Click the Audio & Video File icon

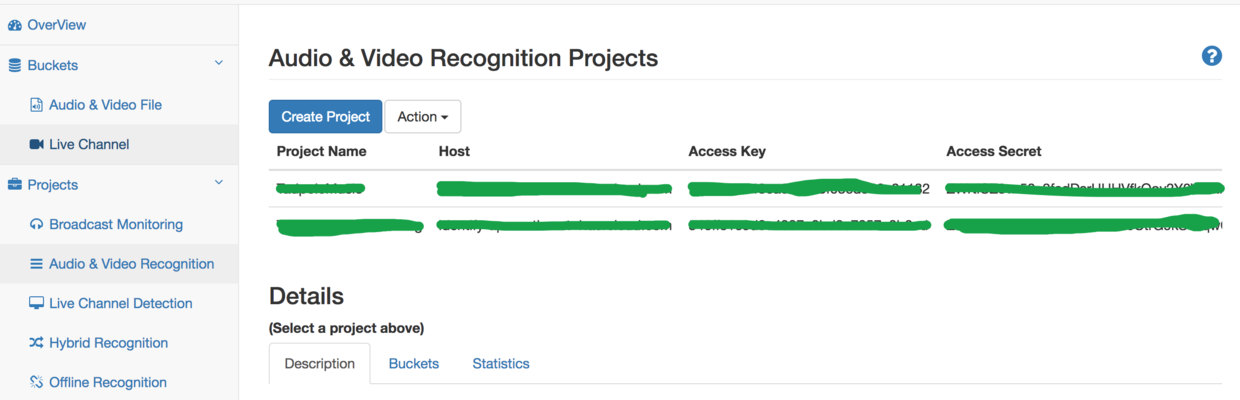point(36,105)
